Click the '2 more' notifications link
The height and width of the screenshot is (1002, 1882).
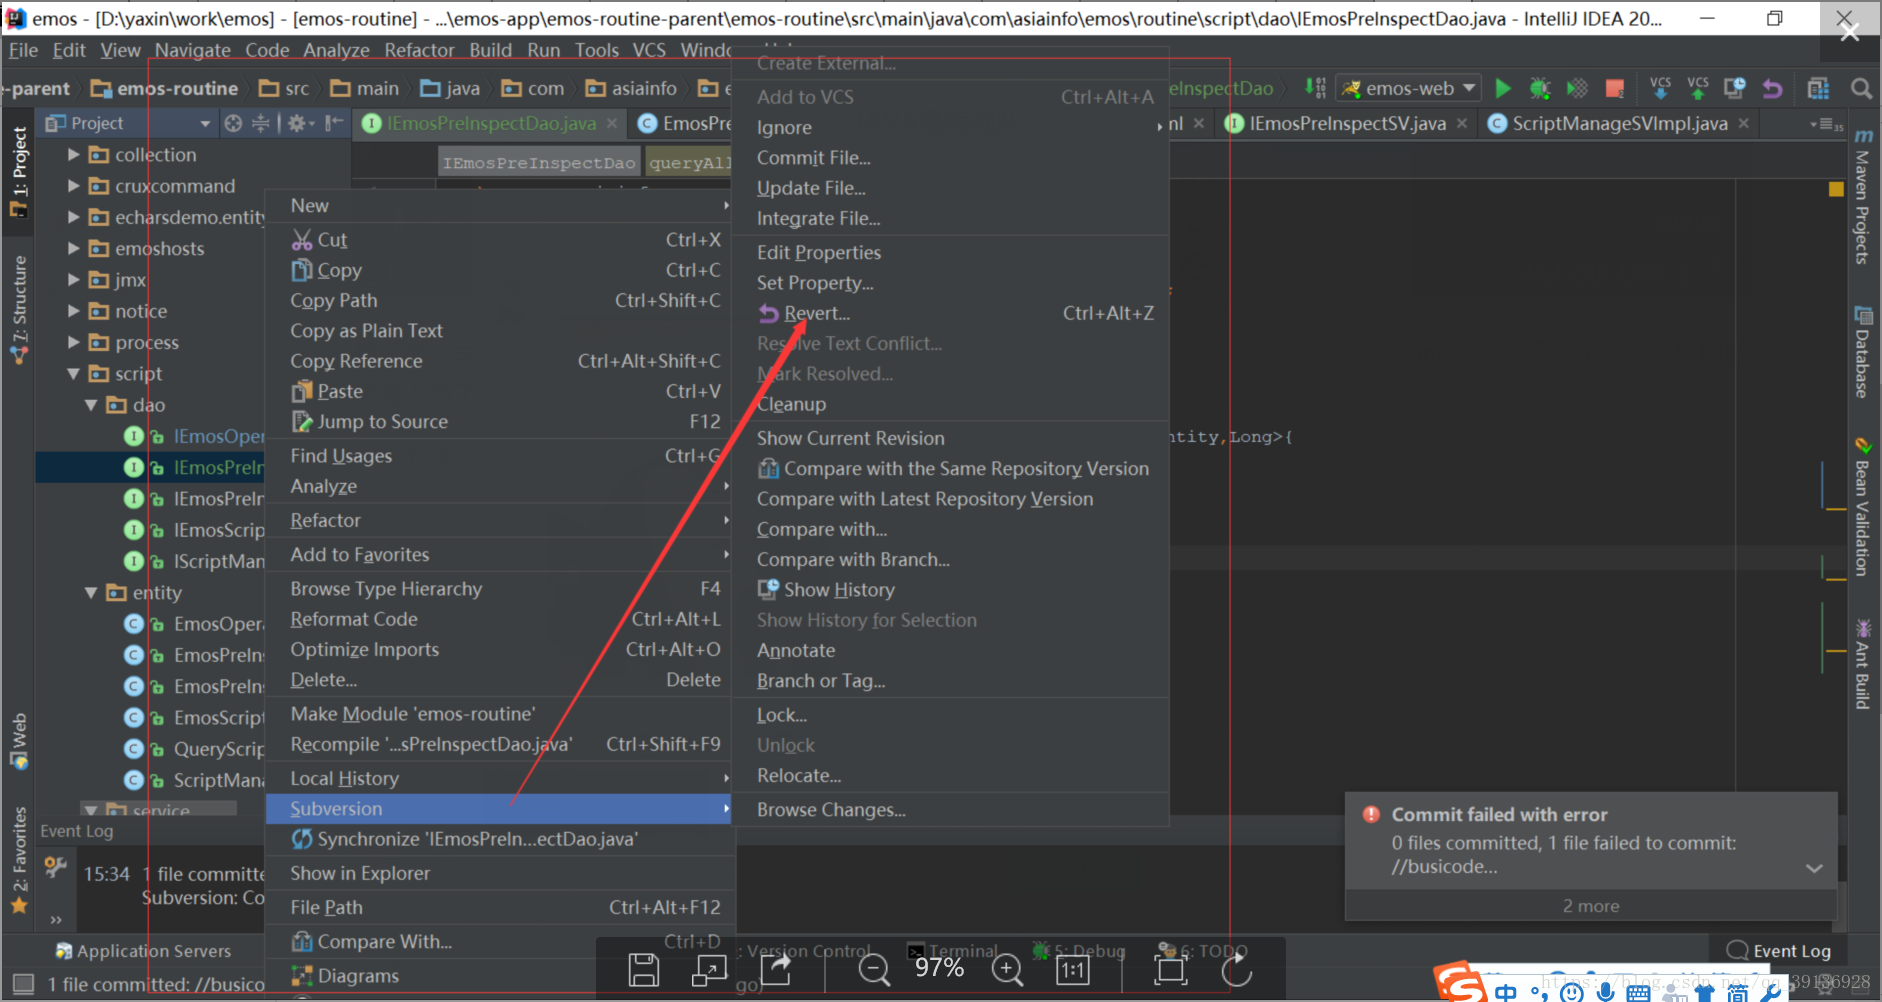(x=1591, y=906)
